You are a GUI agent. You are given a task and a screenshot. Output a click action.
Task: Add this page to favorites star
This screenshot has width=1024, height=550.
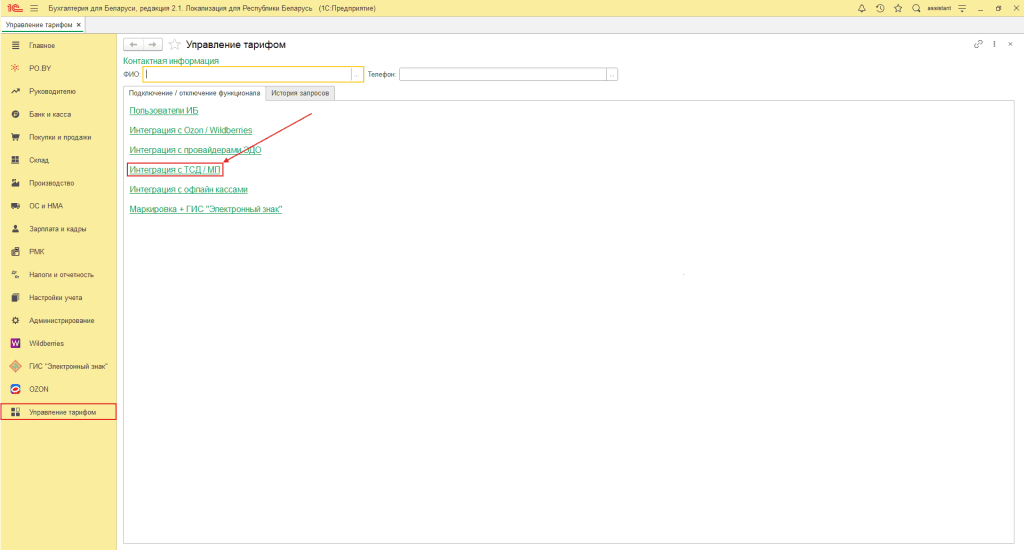(175, 44)
